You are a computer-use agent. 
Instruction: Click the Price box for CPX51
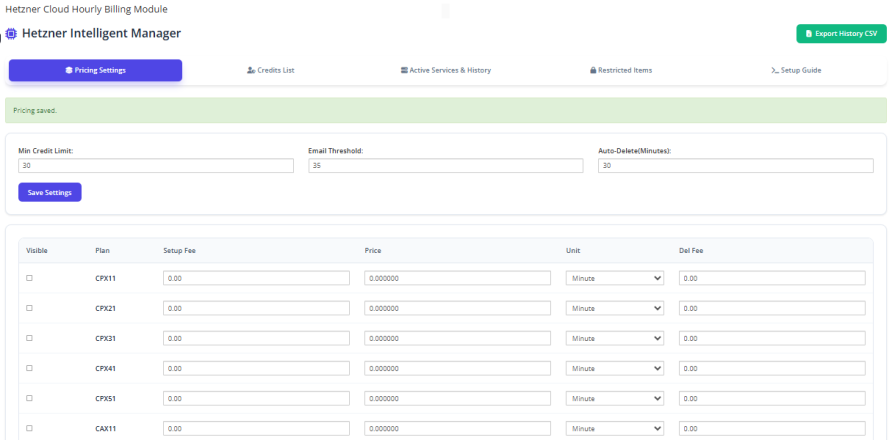click(x=458, y=398)
